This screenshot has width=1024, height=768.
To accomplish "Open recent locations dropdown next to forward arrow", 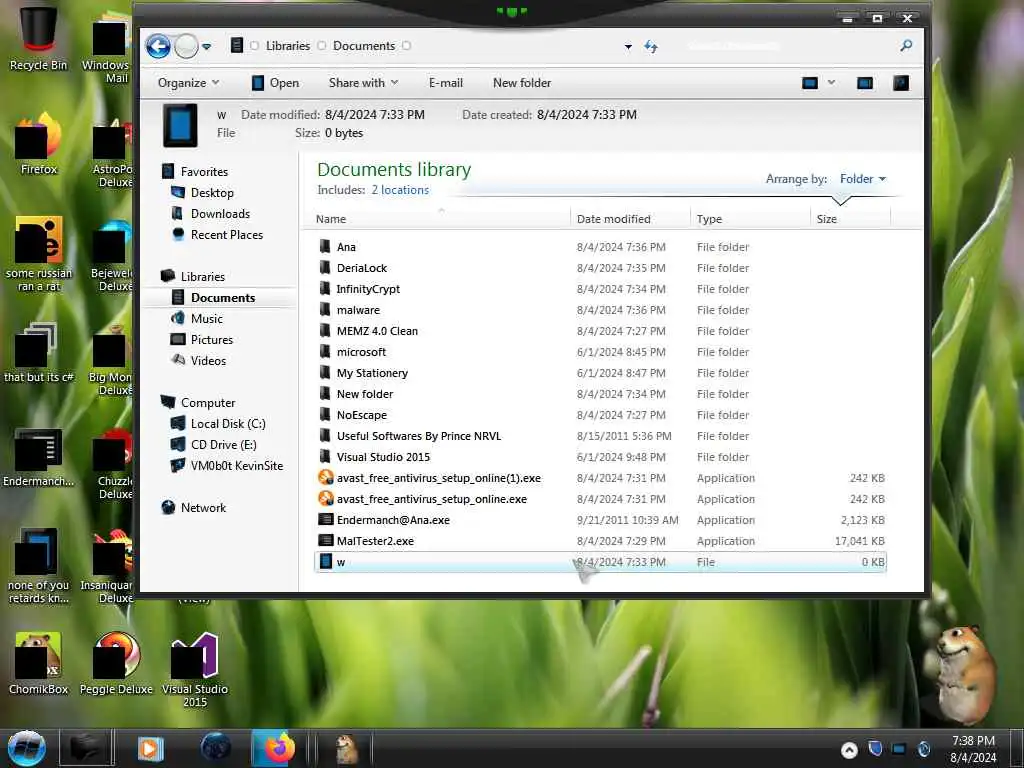I will [x=206, y=46].
